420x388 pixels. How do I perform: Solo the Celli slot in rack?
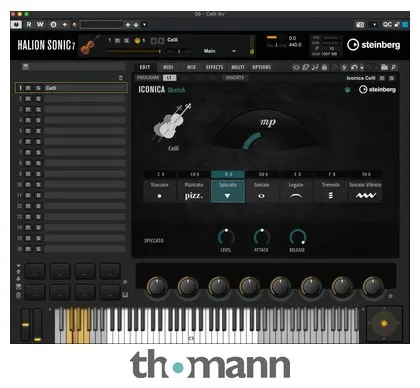[38, 88]
